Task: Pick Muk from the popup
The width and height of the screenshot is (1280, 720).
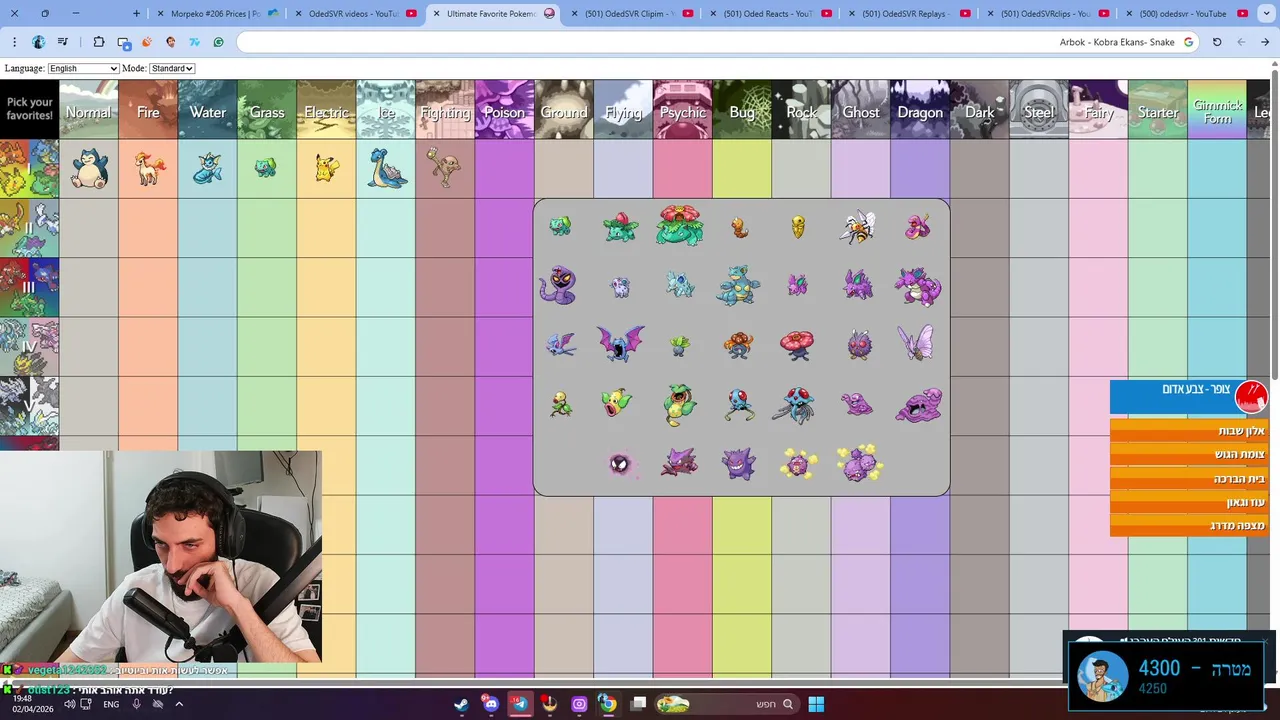Action: [918, 405]
